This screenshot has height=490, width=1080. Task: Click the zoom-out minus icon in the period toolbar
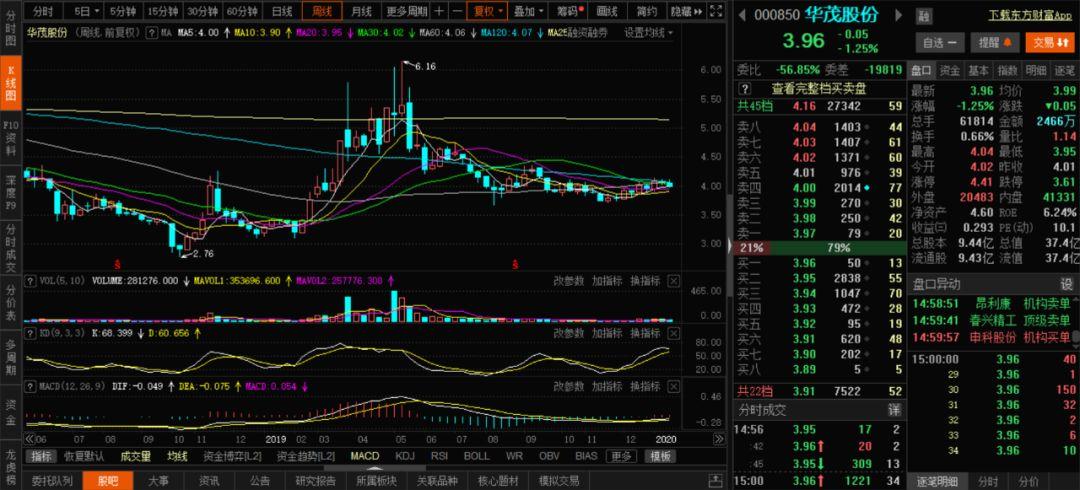(457, 11)
